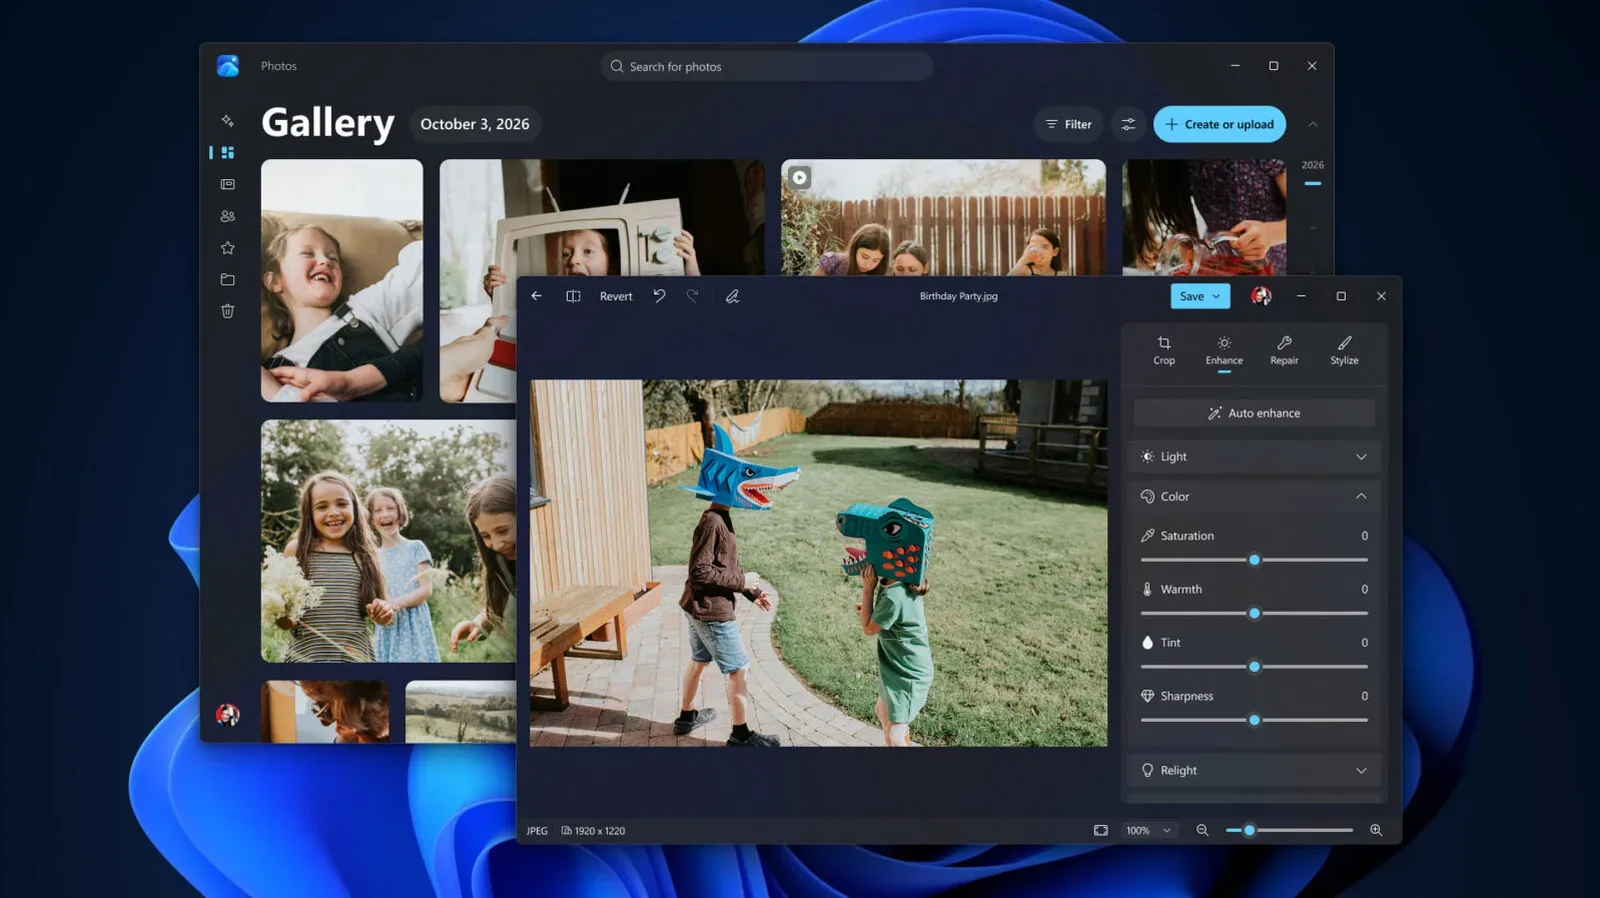
Task: Click the fit to window icon
Action: tap(1101, 830)
